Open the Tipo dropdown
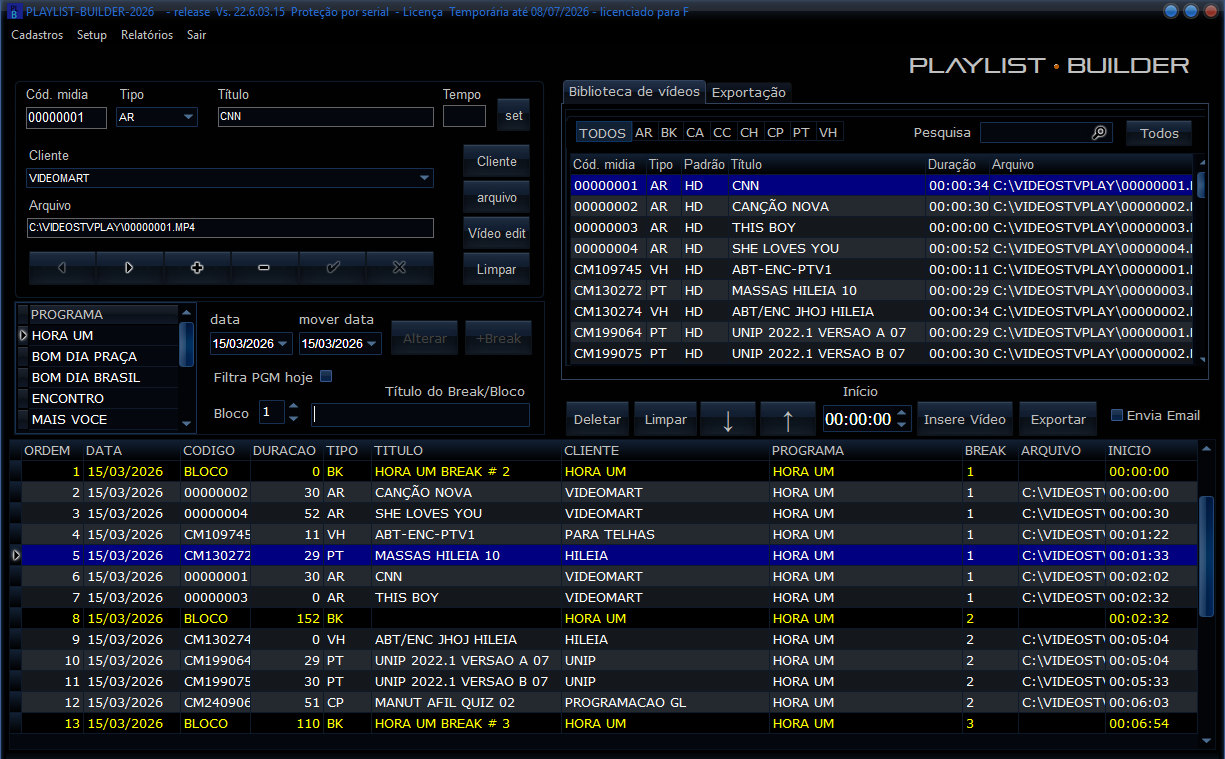This screenshot has width=1225, height=759. coord(188,117)
